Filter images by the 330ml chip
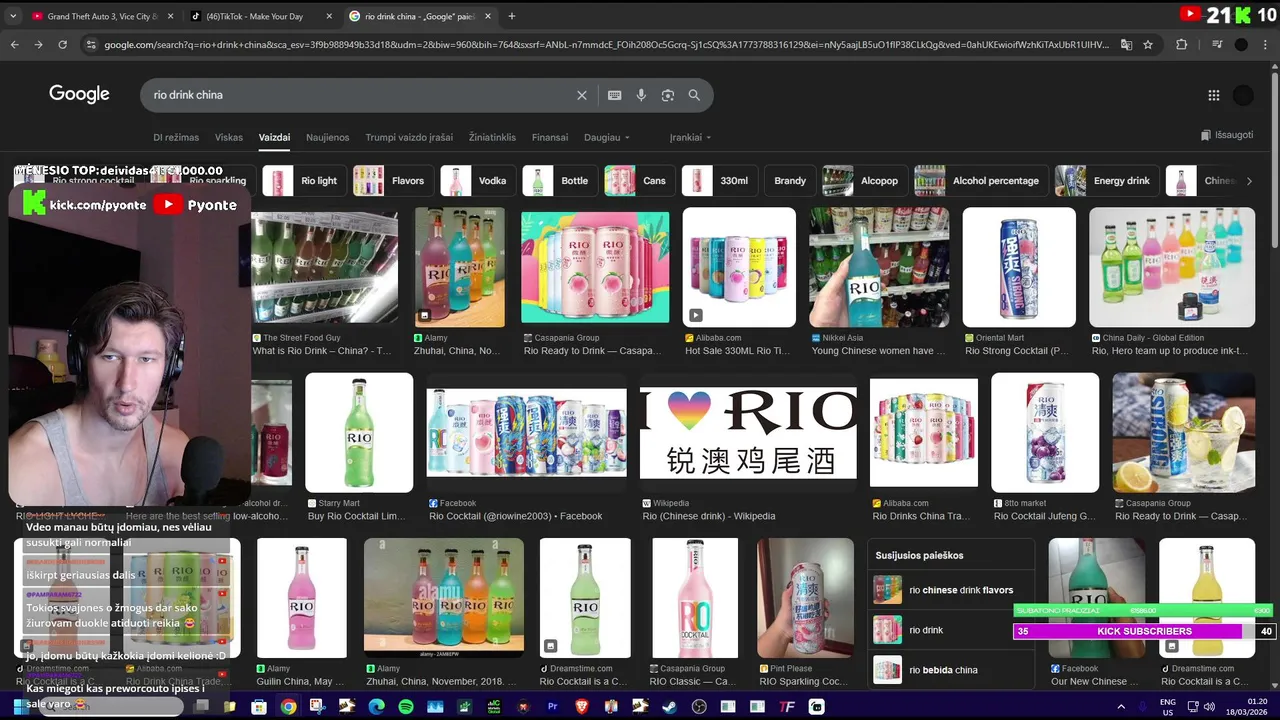 click(720, 181)
